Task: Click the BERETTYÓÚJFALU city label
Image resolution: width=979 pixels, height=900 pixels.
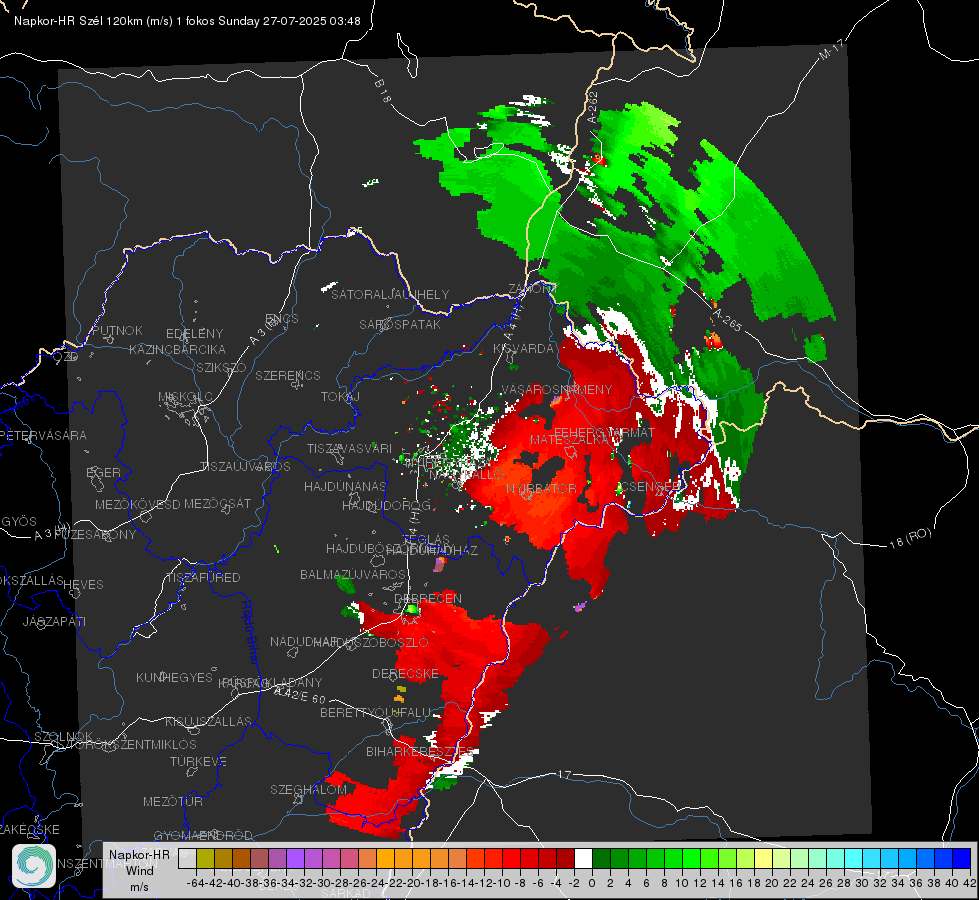Action: pos(375,713)
